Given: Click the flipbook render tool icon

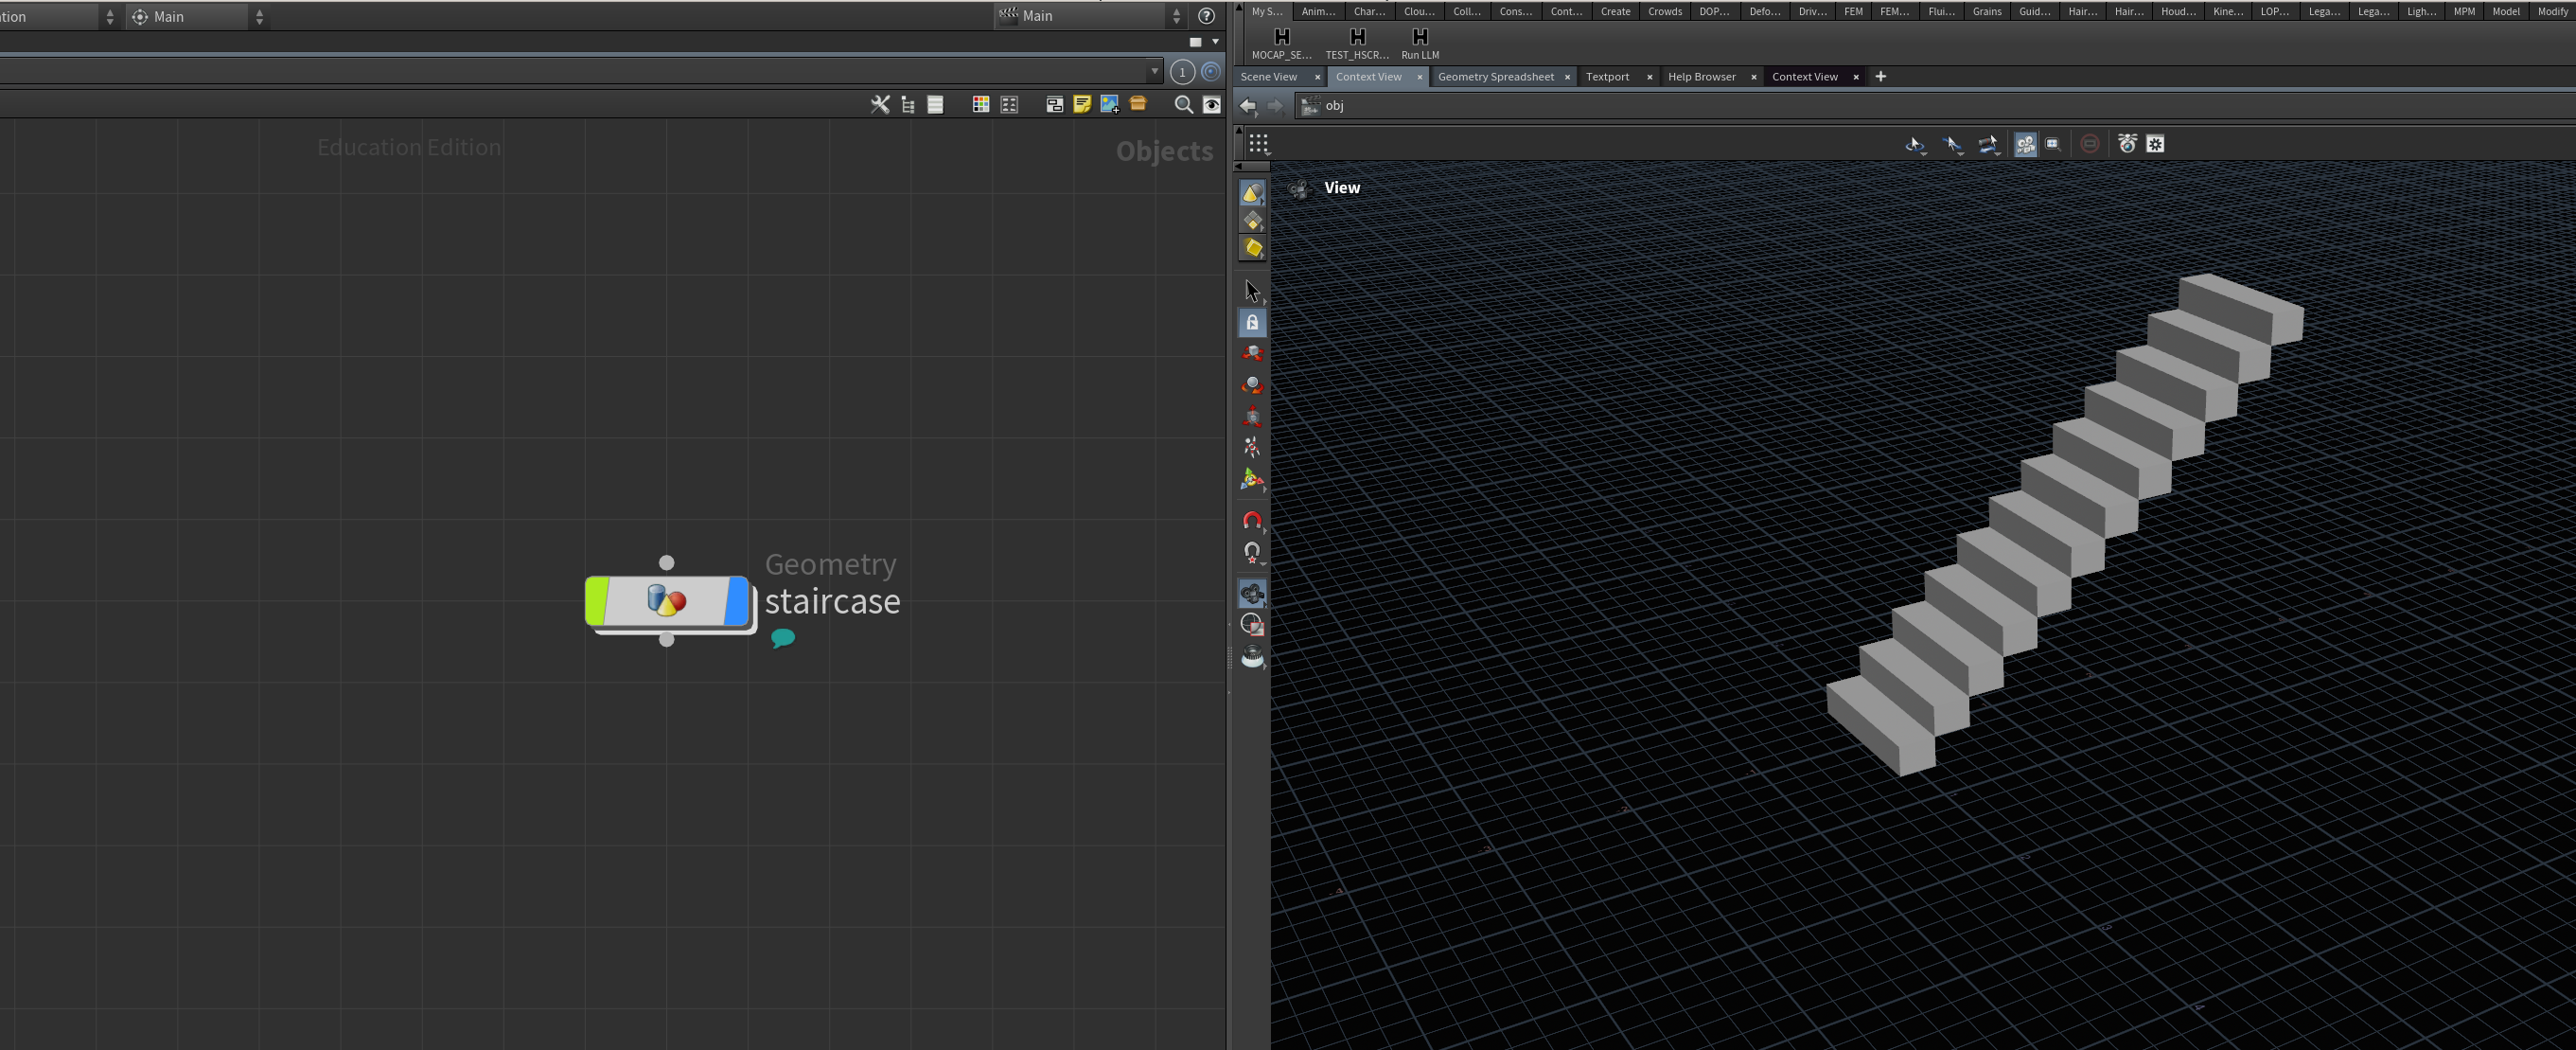Looking at the screenshot, I should point(1252,657).
